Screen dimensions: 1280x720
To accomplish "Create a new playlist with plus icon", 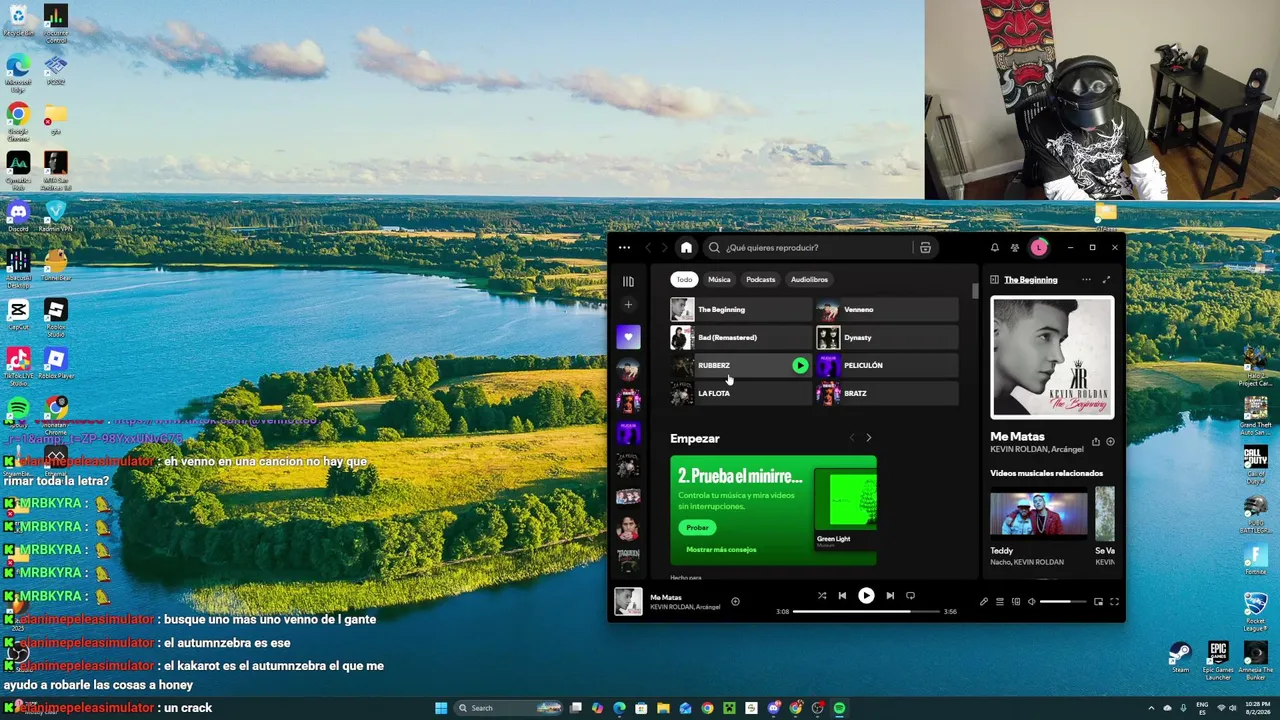I will [628, 305].
